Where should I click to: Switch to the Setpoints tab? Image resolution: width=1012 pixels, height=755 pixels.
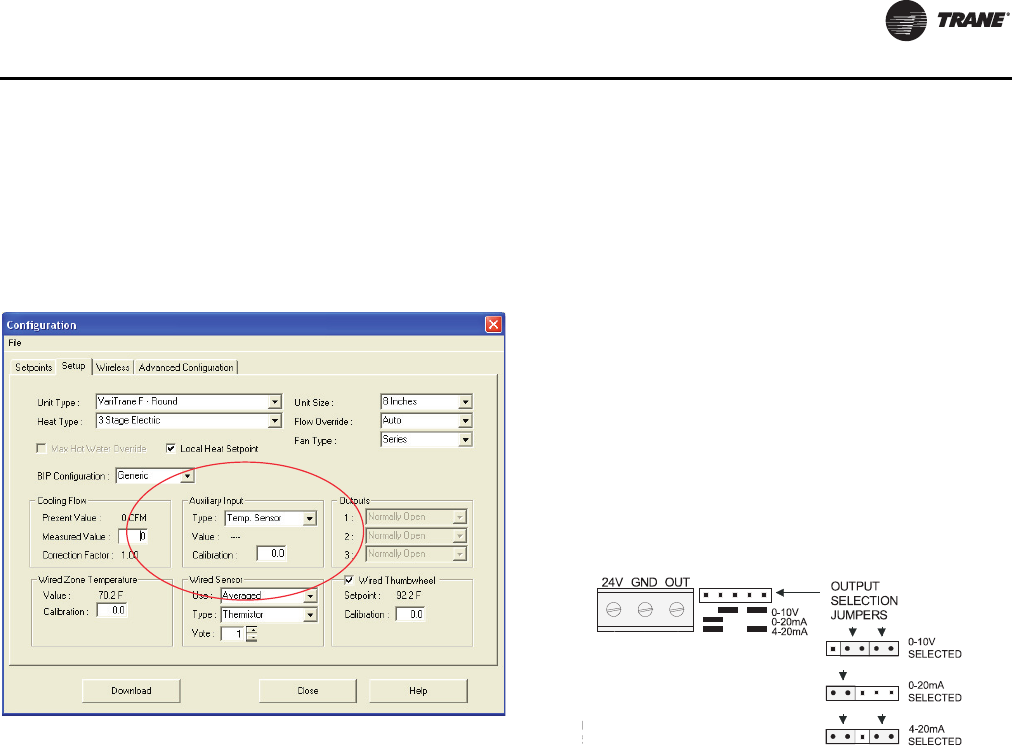pyautogui.click(x=34, y=367)
